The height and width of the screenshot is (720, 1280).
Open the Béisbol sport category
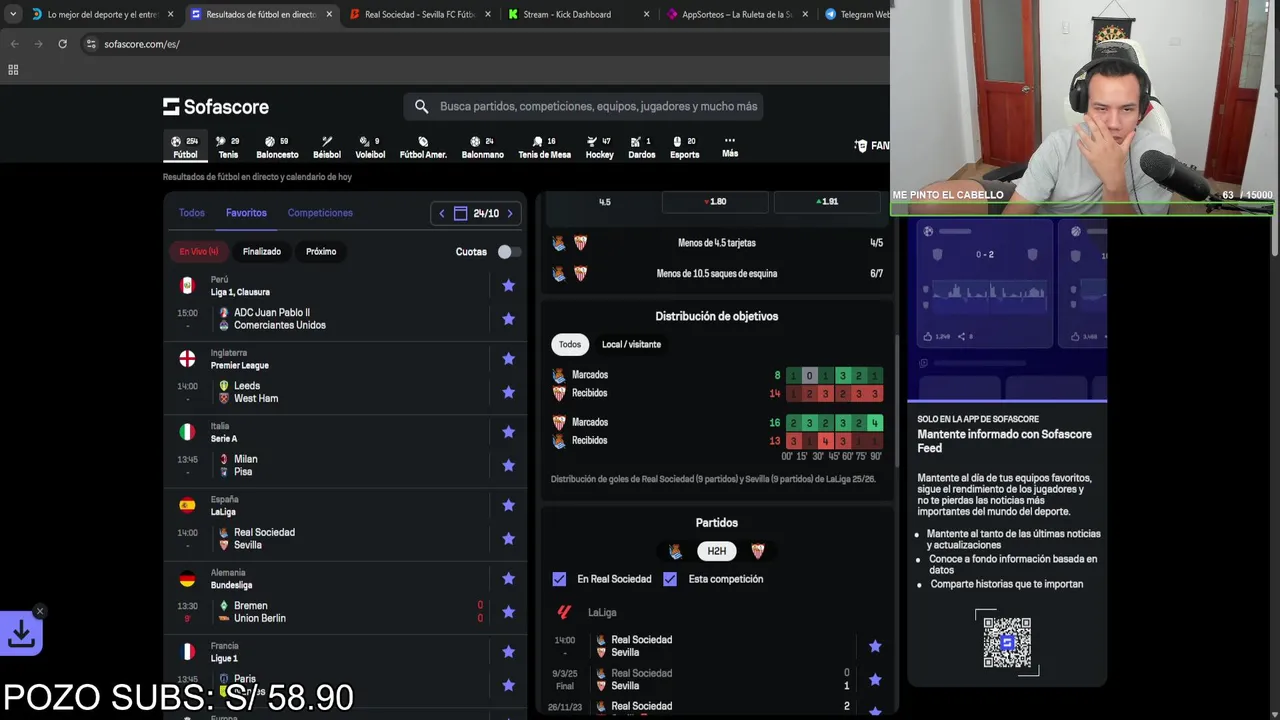click(327, 147)
